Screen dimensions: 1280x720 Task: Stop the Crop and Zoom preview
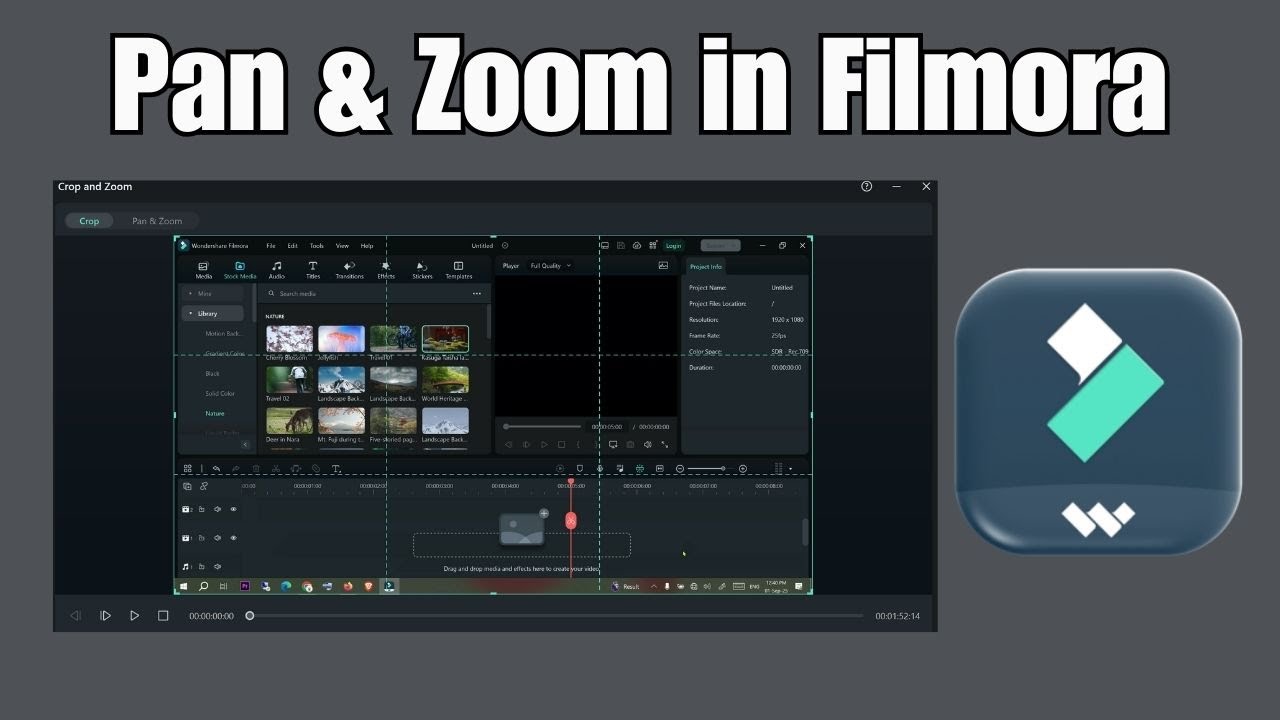[x=163, y=616]
